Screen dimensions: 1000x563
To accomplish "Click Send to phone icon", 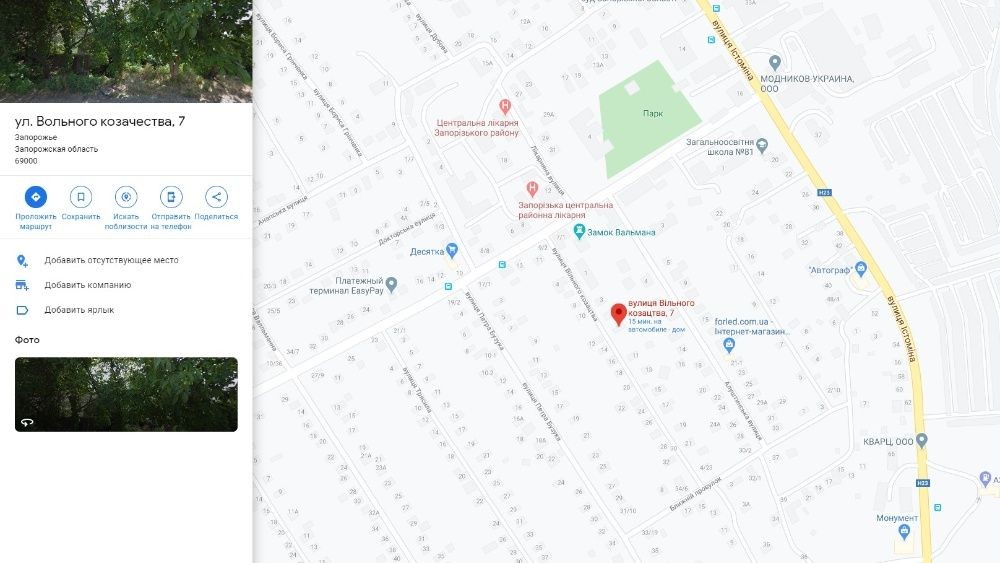I will tap(171, 197).
